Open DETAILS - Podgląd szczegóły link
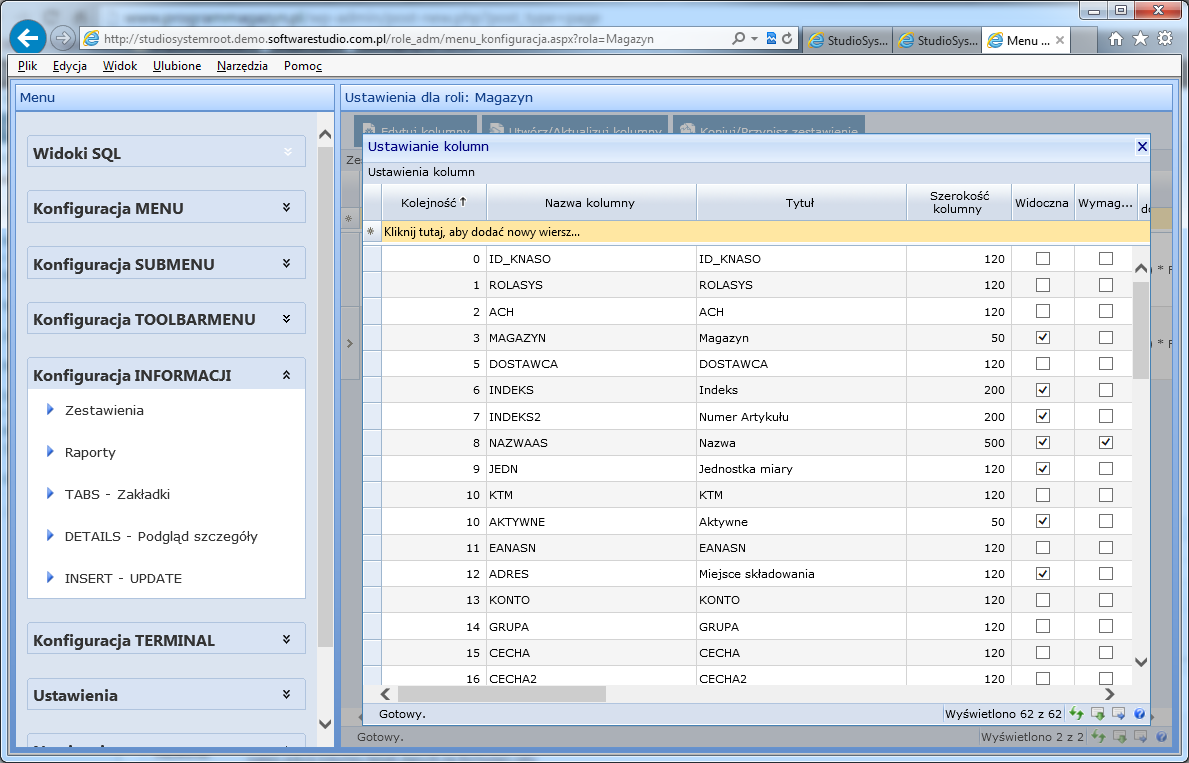 click(x=161, y=536)
